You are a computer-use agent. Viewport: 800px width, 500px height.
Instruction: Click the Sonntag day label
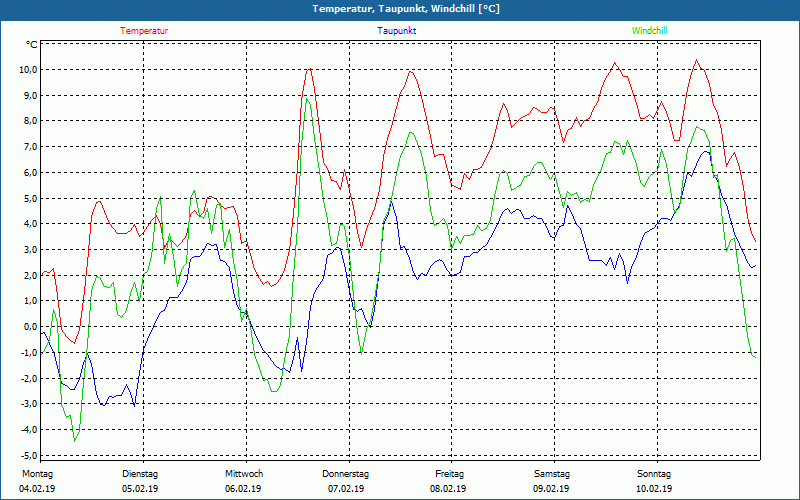point(654,474)
